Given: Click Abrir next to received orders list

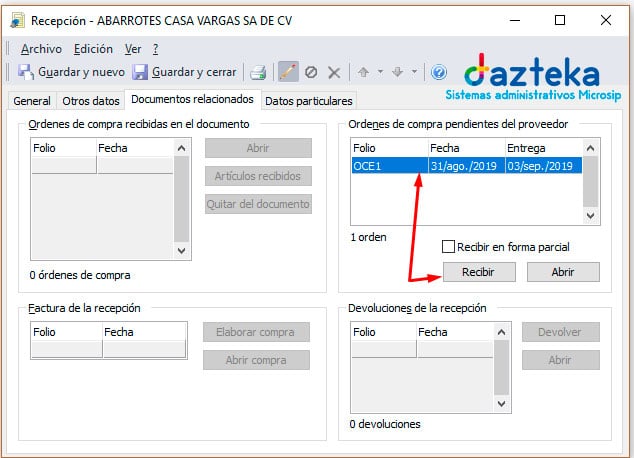Looking at the screenshot, I should pos(258,148).
